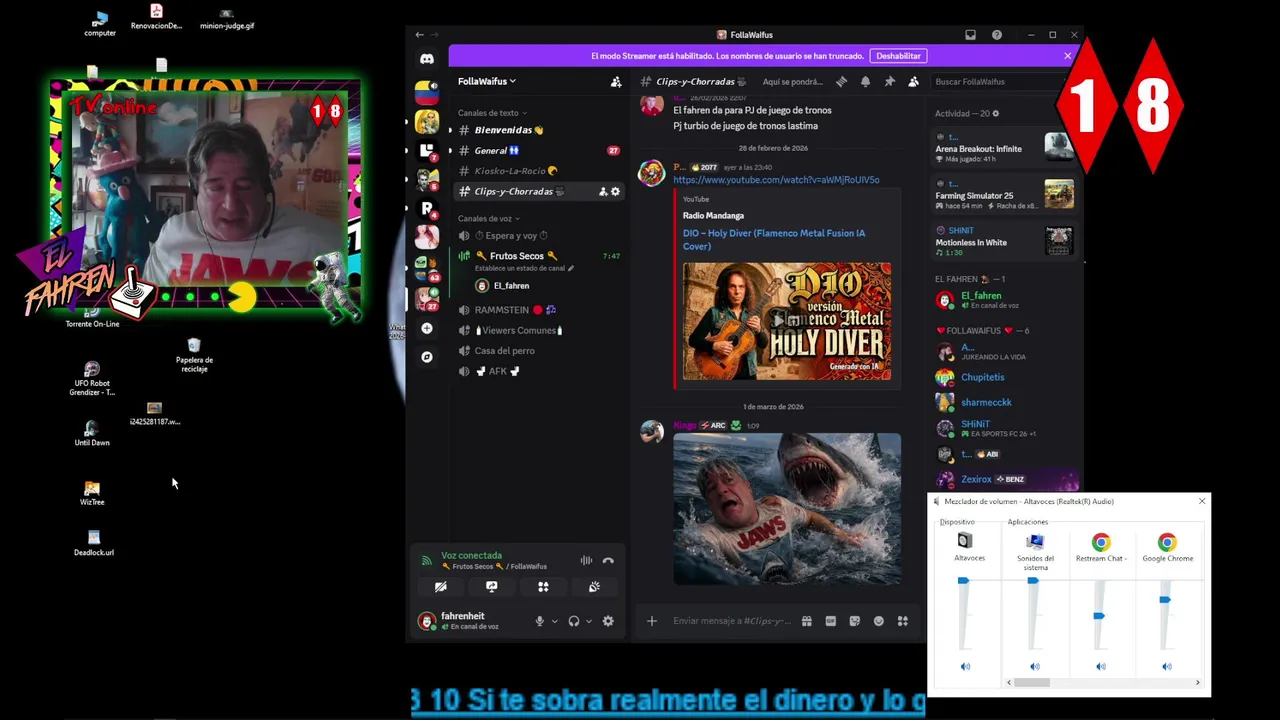Open the gift icon in message bar
This screenshot has width=1280, height=720.
tap(806, 621)
